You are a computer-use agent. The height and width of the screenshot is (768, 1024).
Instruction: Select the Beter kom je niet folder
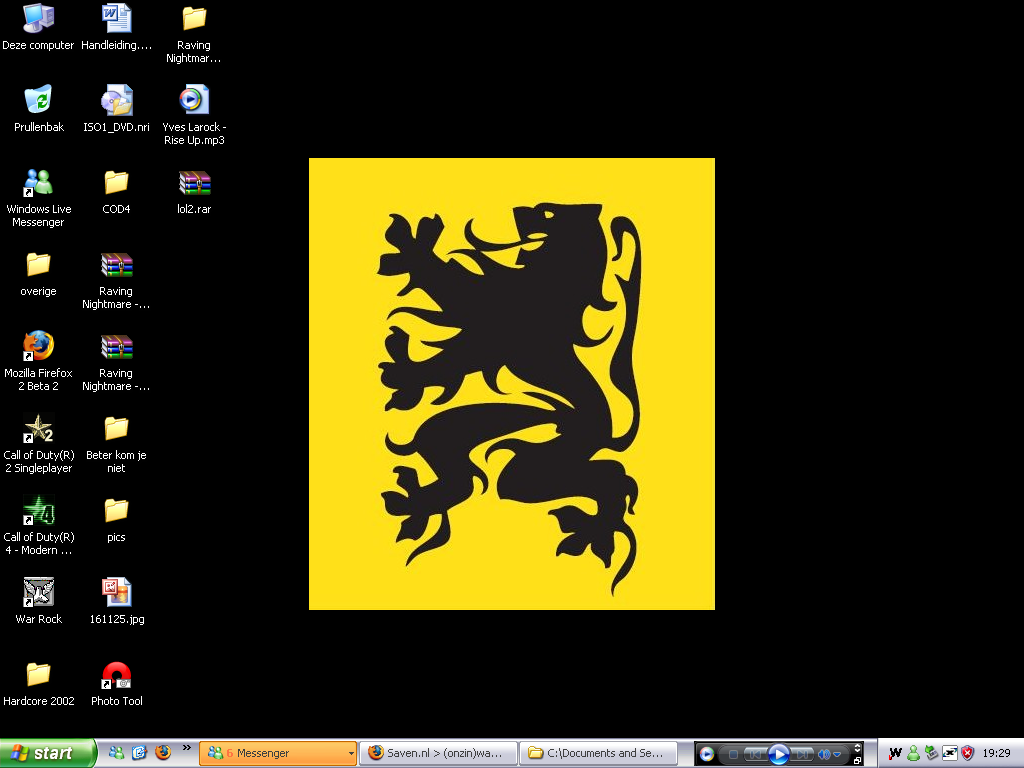(116, 444)
